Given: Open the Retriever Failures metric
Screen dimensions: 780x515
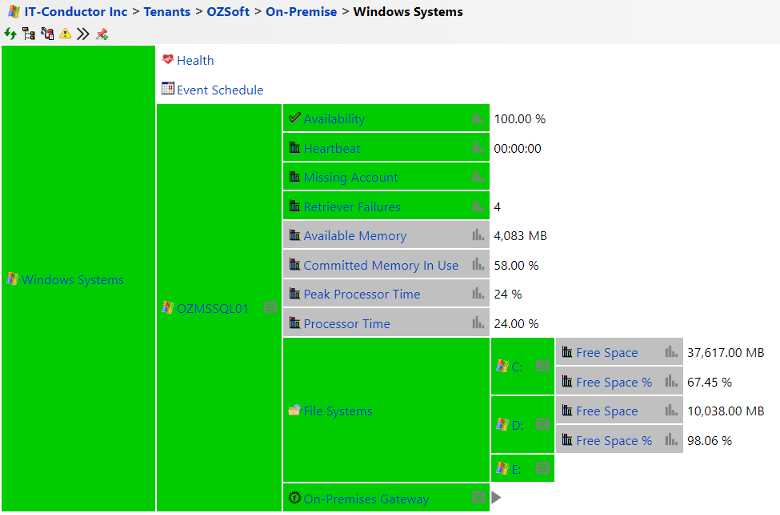Looking at the screenshot, I should pos(352,206).
